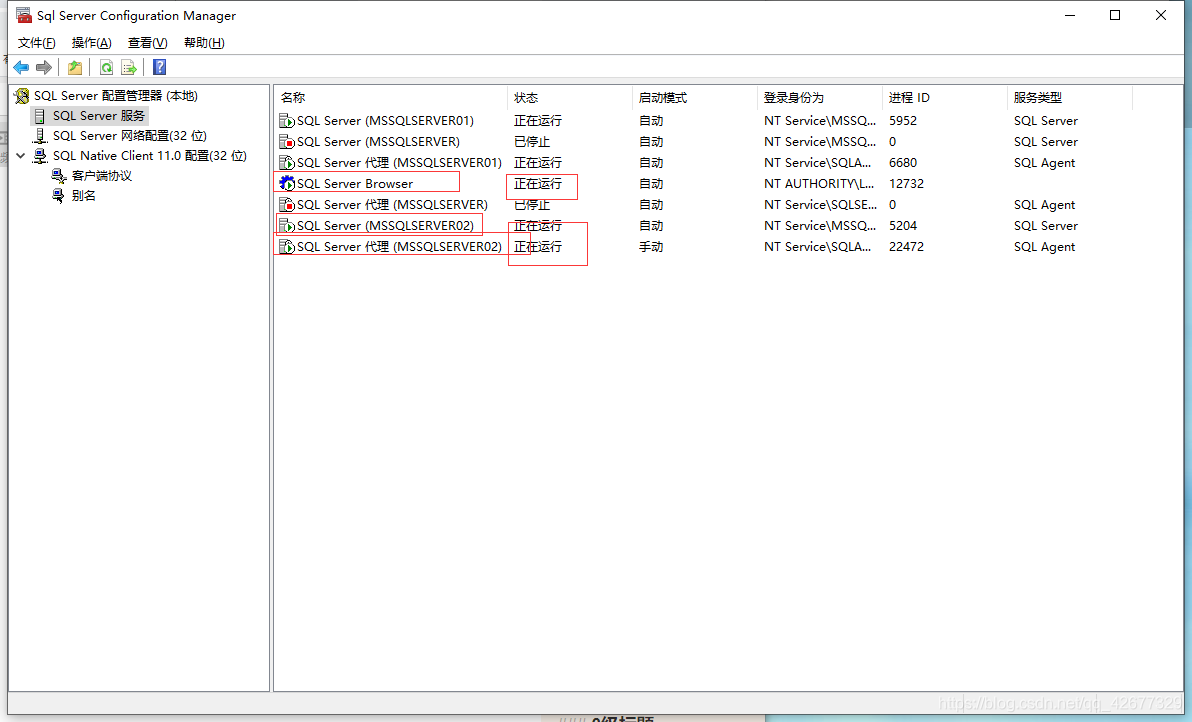This screenshot has width=1192, height=722.
Task: Click the Refresh toolbar icon
Action: pyautogui.click(x=106, y=68)
